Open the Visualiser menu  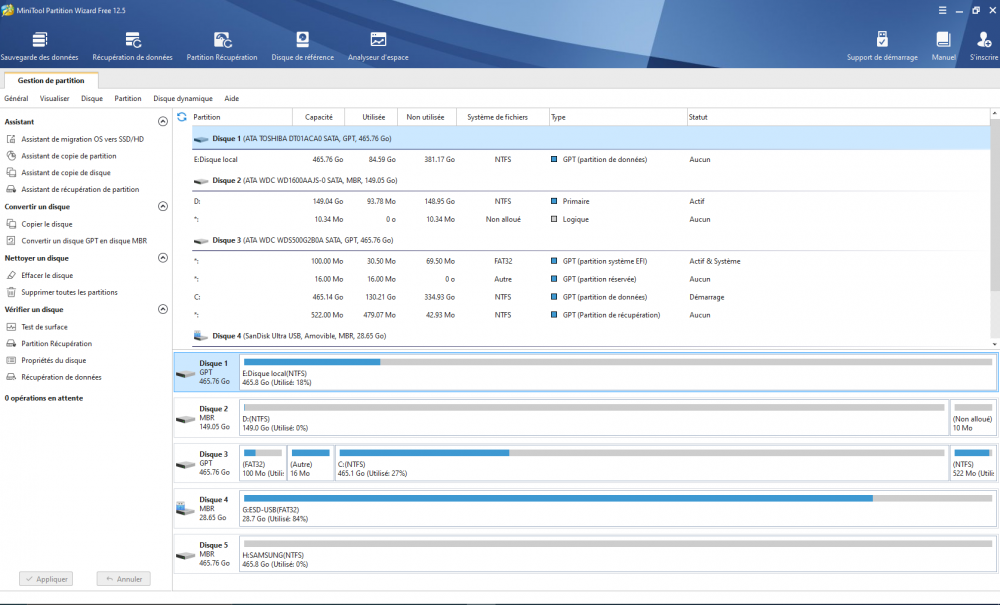click(55, 99)
